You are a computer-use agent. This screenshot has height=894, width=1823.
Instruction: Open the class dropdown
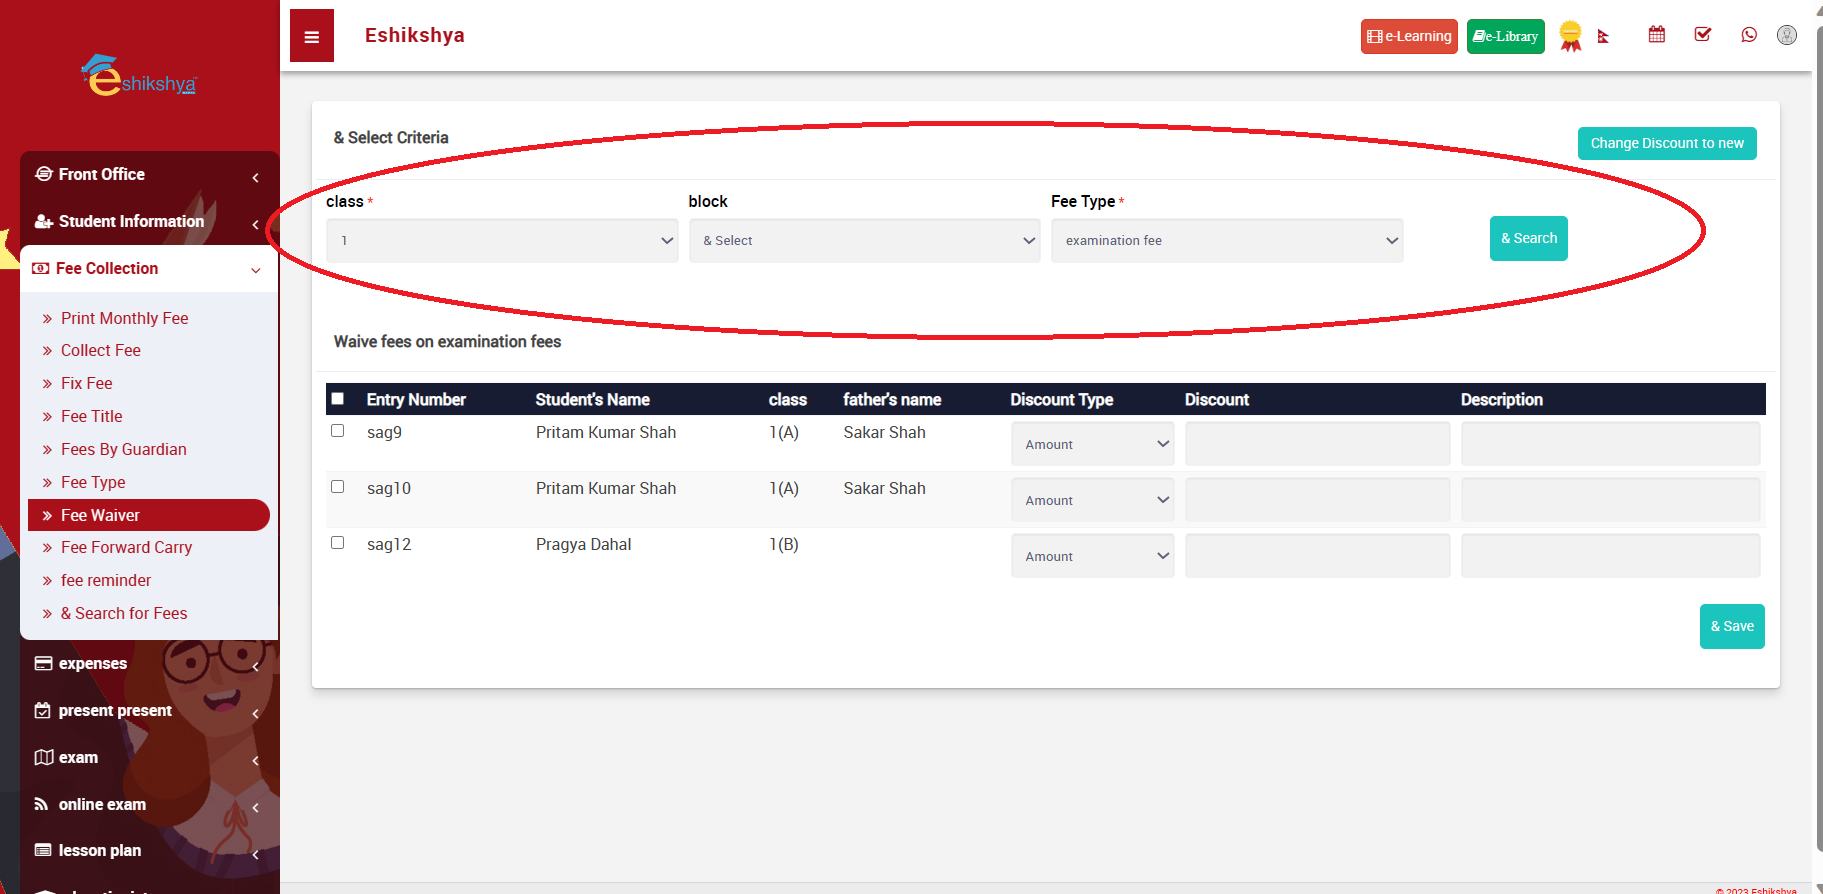502,241
